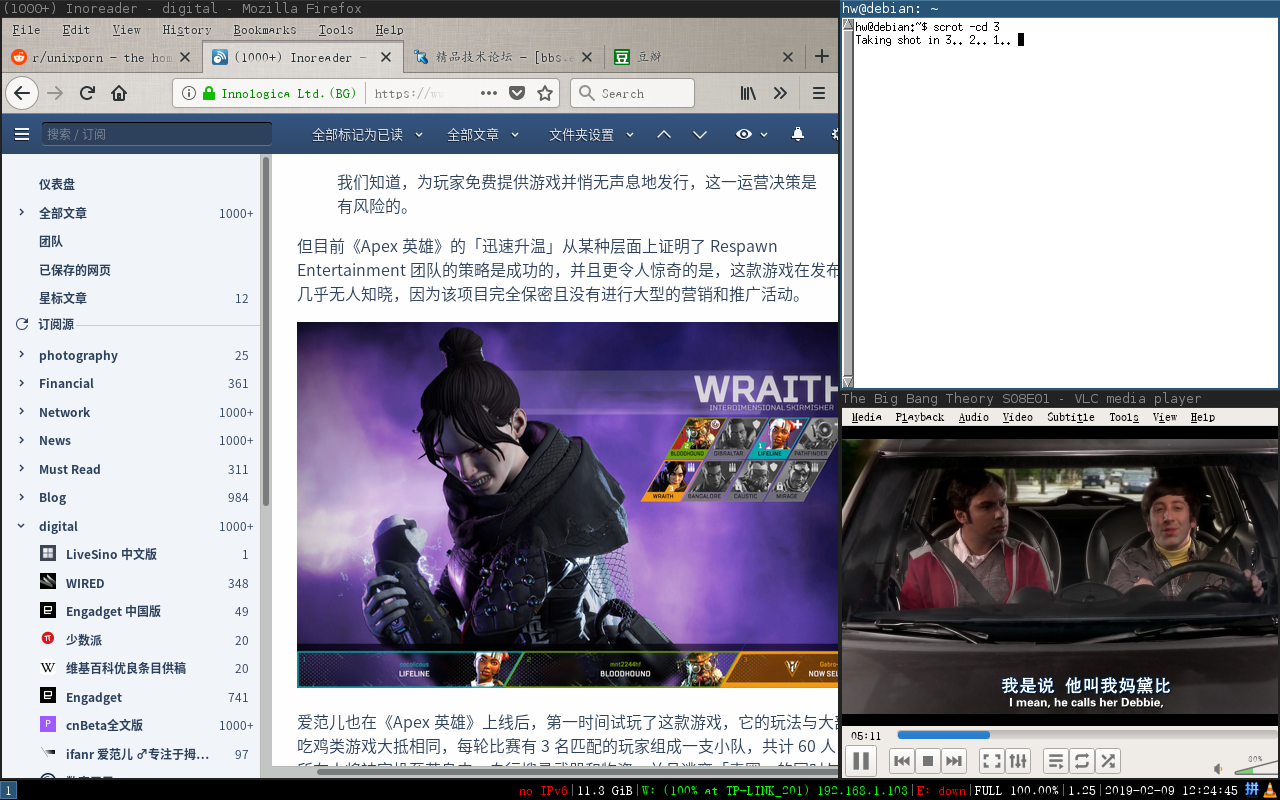Open the 全部标记为已读 dropdown
1280x800 pixels.
tap(368, 134)
